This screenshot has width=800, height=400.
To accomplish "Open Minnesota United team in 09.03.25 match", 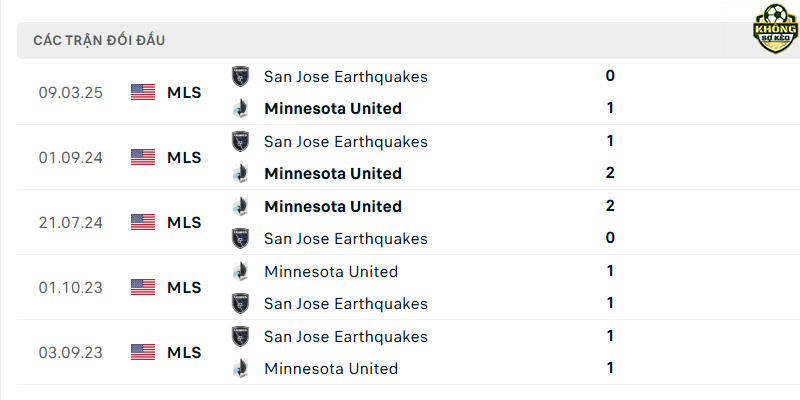I will (333, 108).
